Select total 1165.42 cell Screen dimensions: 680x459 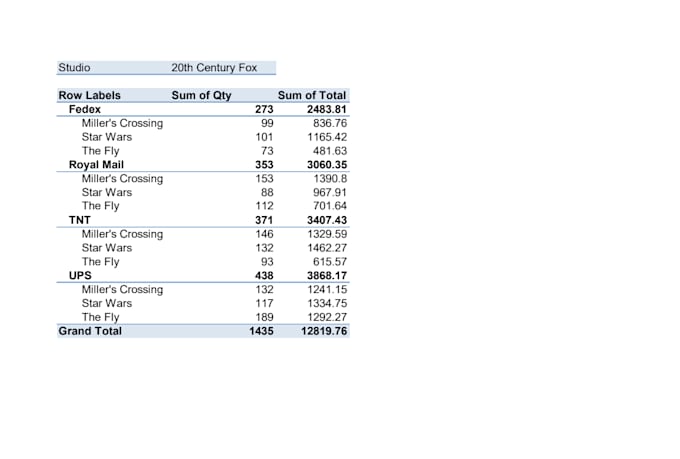[x=327, y=137]
